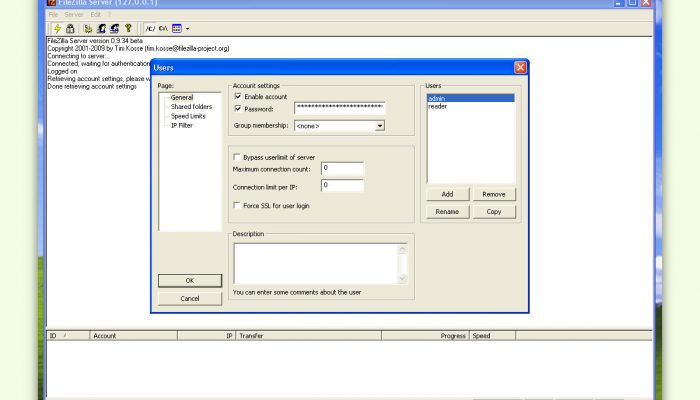Click the Copy user button
The image size is (700, 400).
click(494, 212)
